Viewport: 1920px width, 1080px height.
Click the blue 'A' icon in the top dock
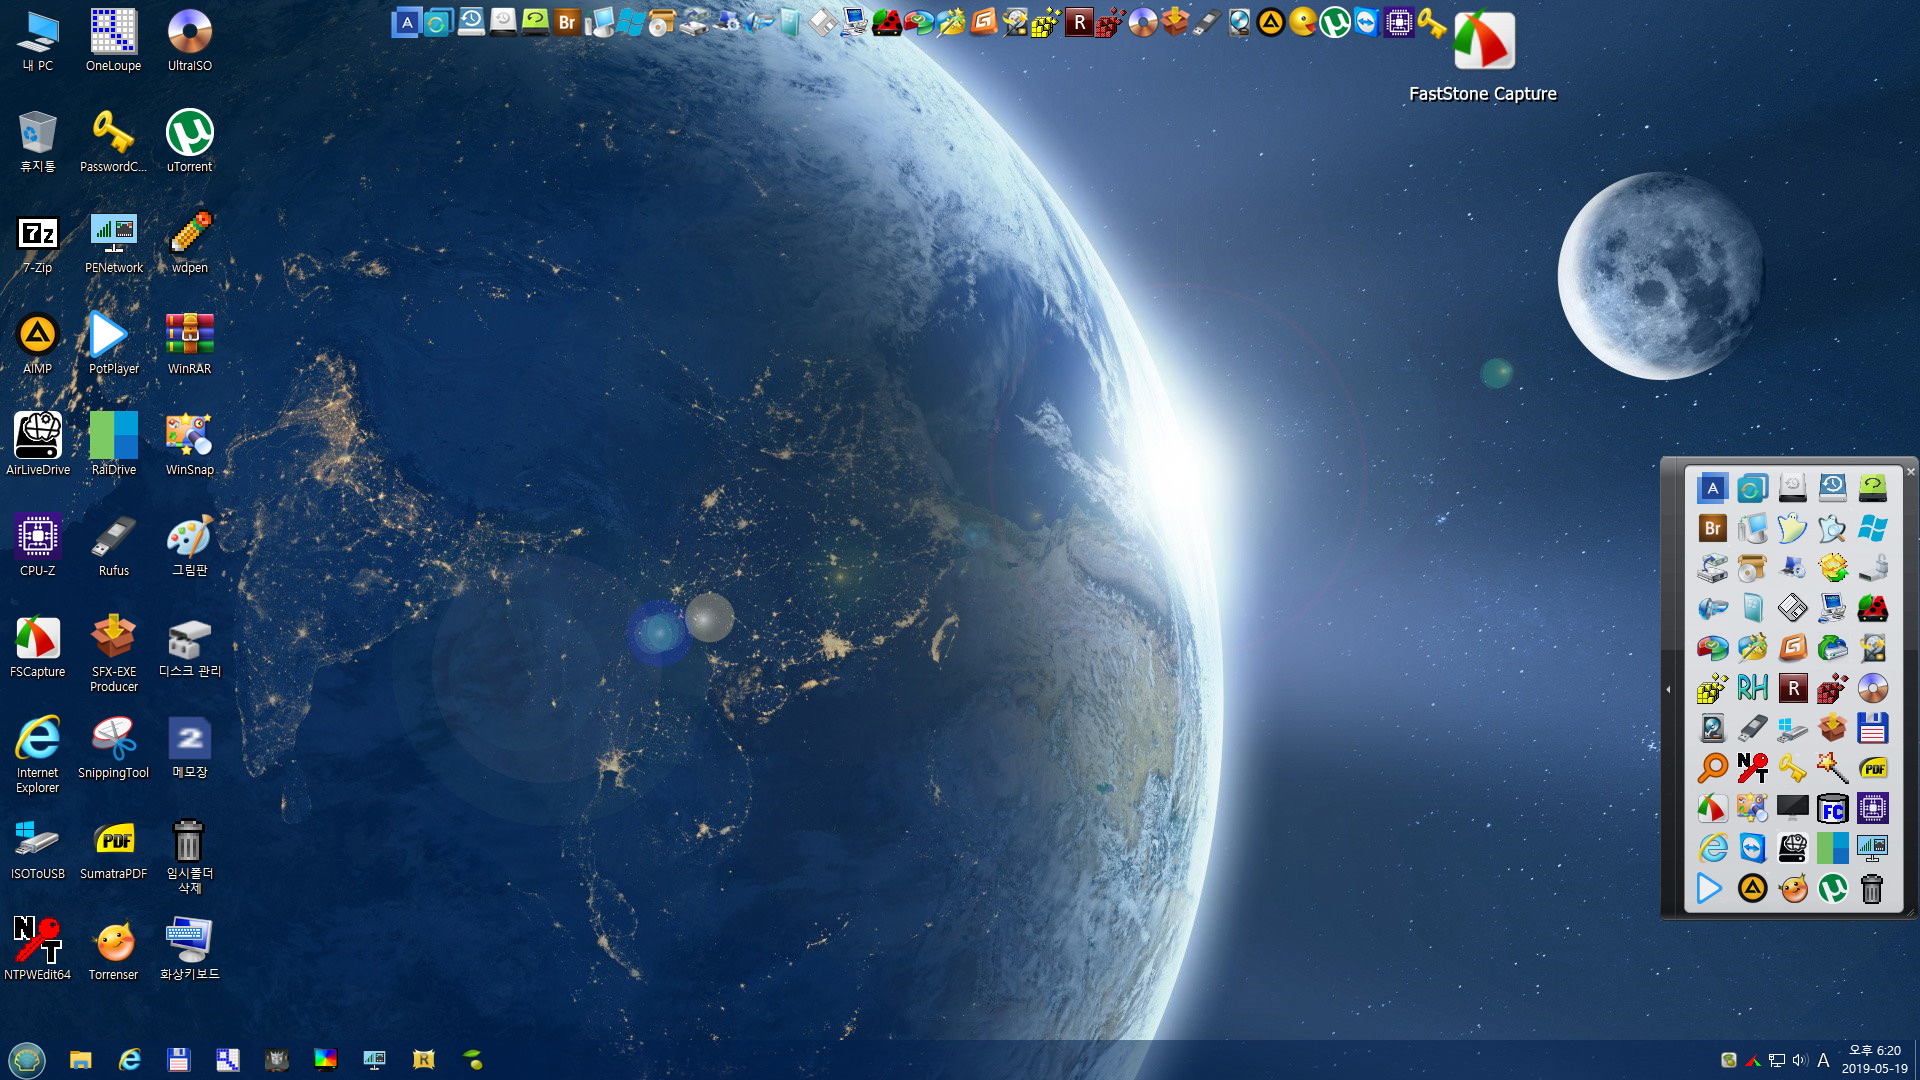(x=406, y=22)
